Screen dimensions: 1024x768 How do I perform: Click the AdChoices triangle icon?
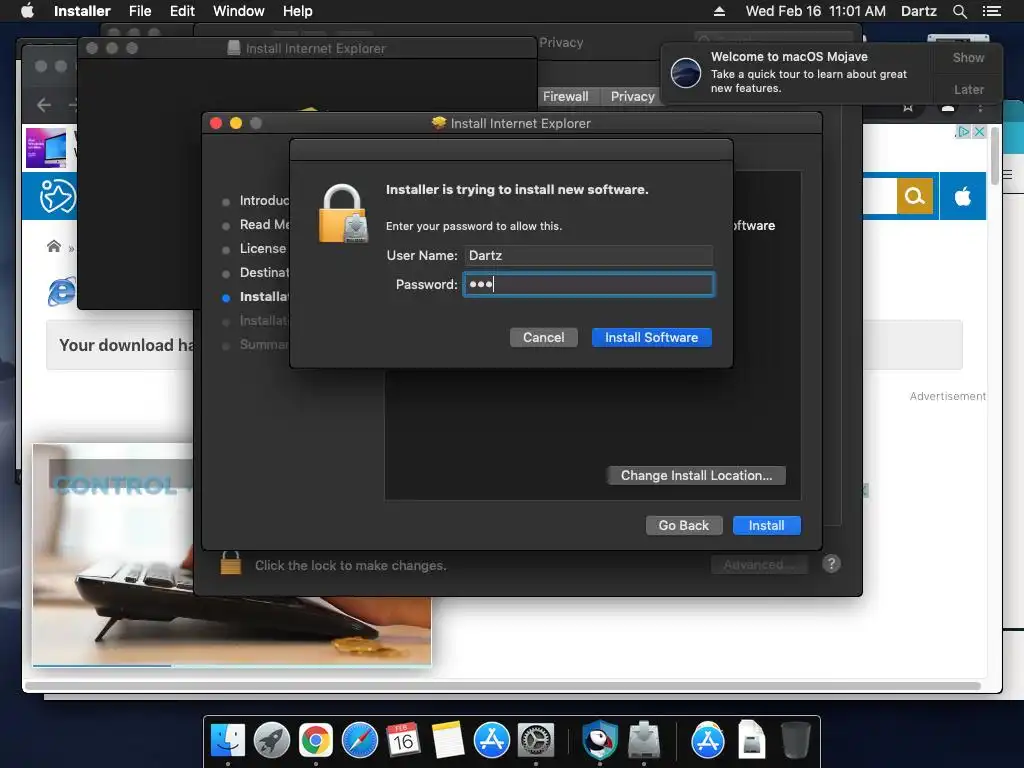[x=963, y=131]
